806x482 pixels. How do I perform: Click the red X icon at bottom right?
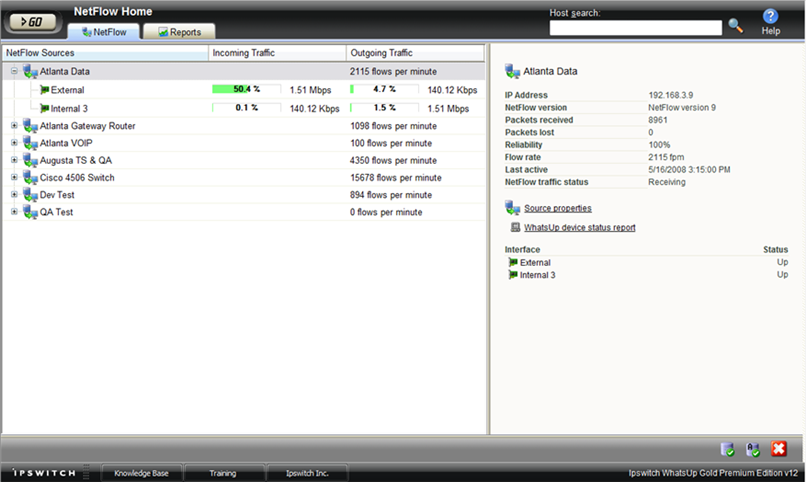(x=779, y=449)
